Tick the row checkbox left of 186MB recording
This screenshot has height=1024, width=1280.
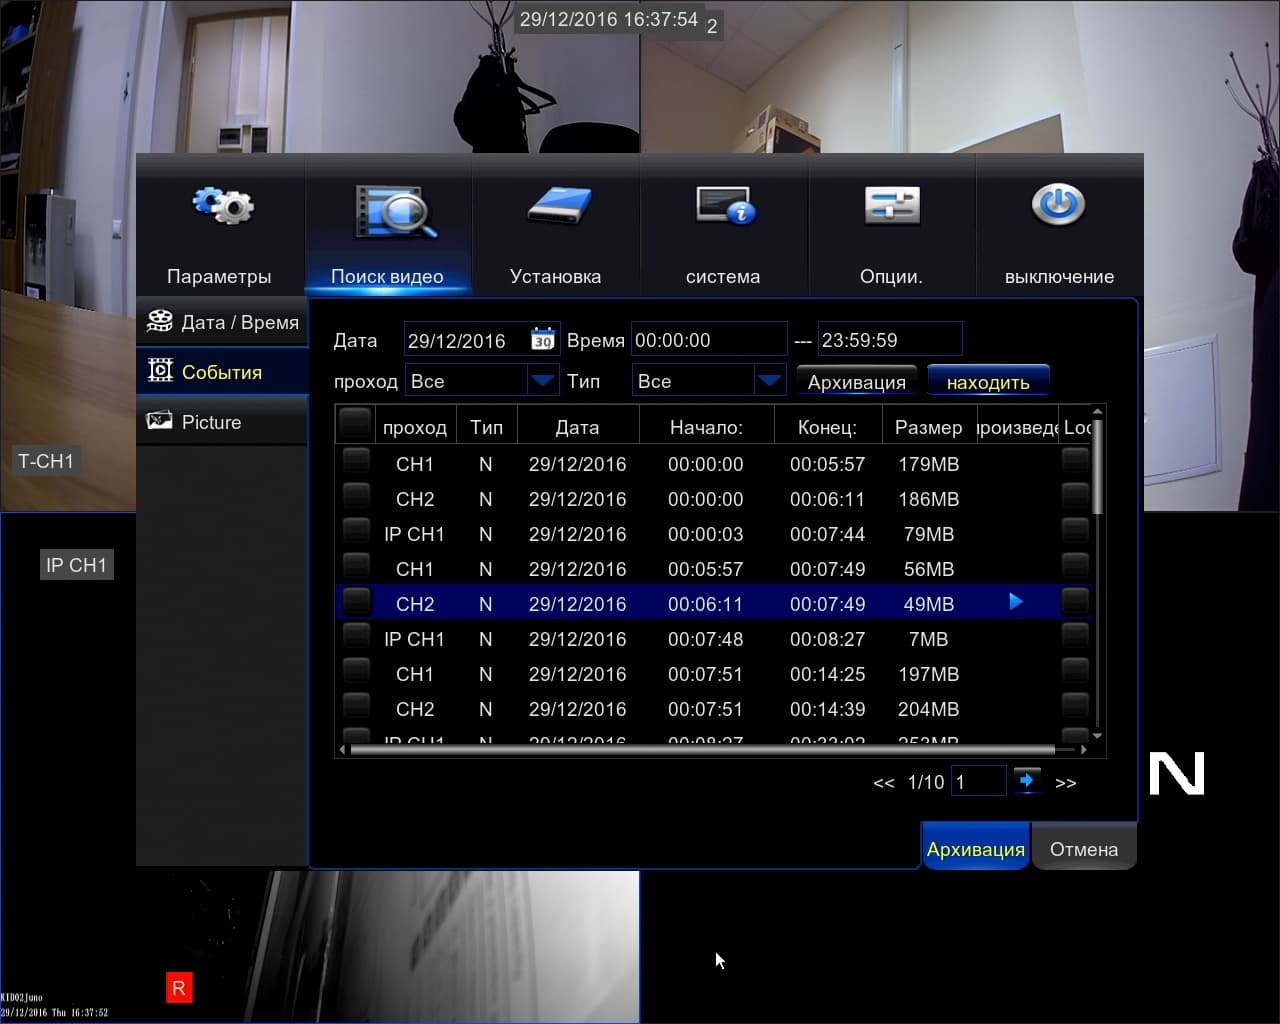click(356, 496)
